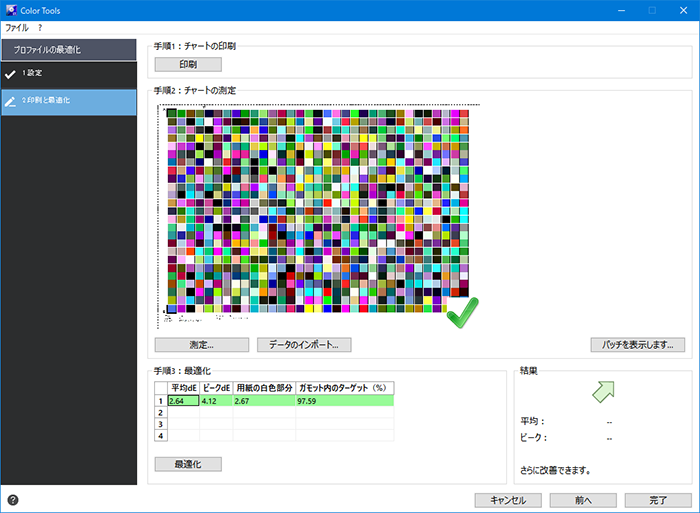Click the さらに改善できます。 message
The height and width of the screenshot is (513, 700).
point(556,471)
